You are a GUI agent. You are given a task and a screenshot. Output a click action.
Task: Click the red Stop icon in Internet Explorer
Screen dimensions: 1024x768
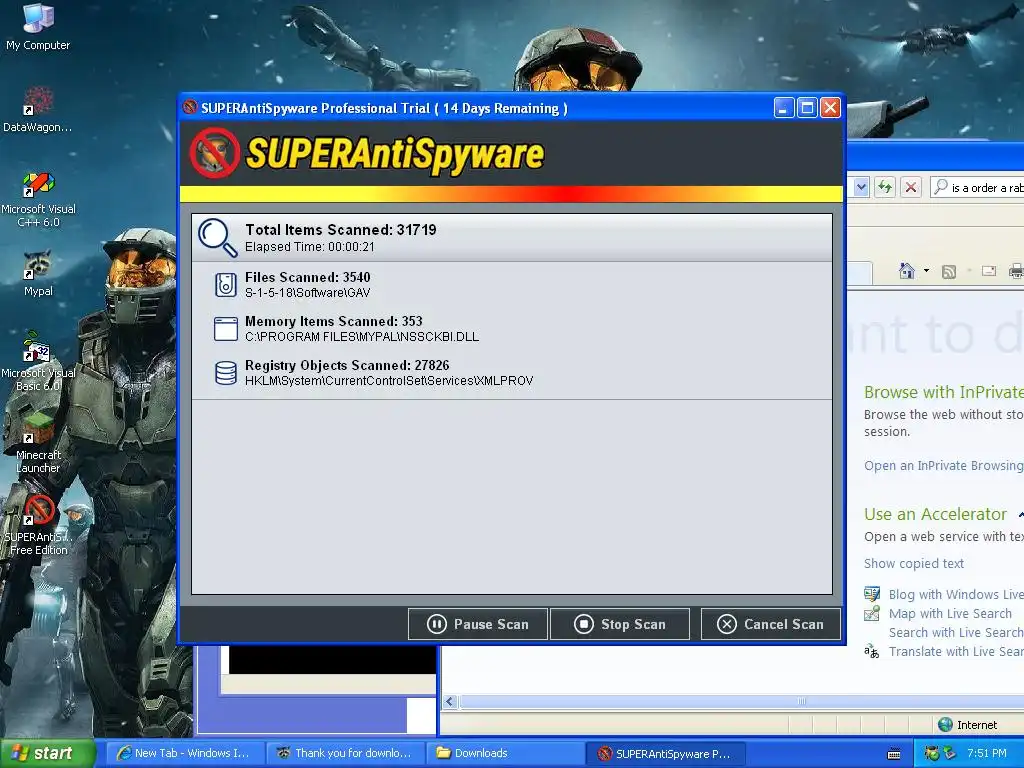click(x=910, y=187)
